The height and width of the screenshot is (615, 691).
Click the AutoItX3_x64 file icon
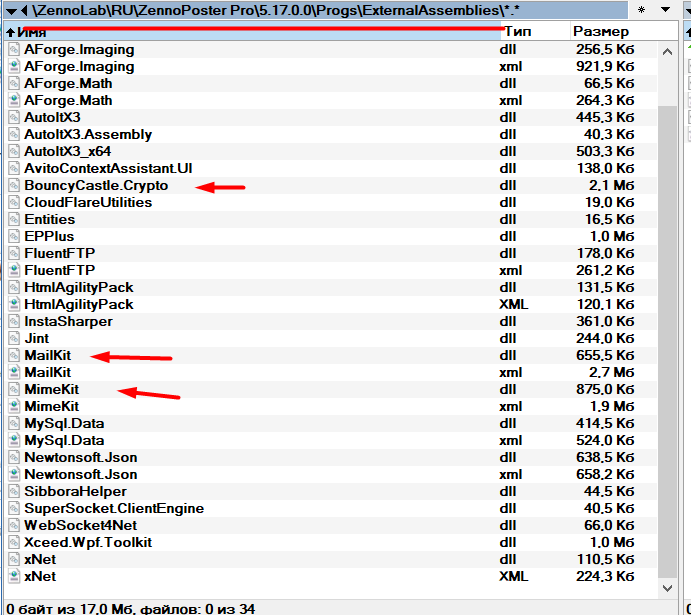pos(14,152)
